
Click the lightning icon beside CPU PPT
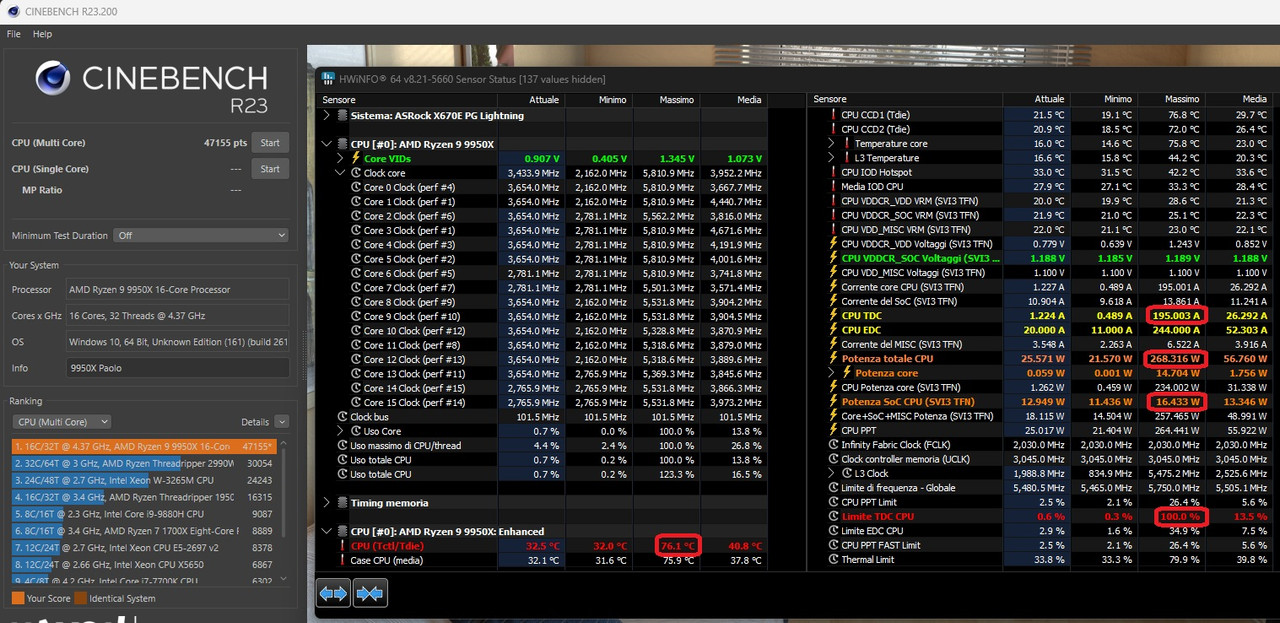833,430
